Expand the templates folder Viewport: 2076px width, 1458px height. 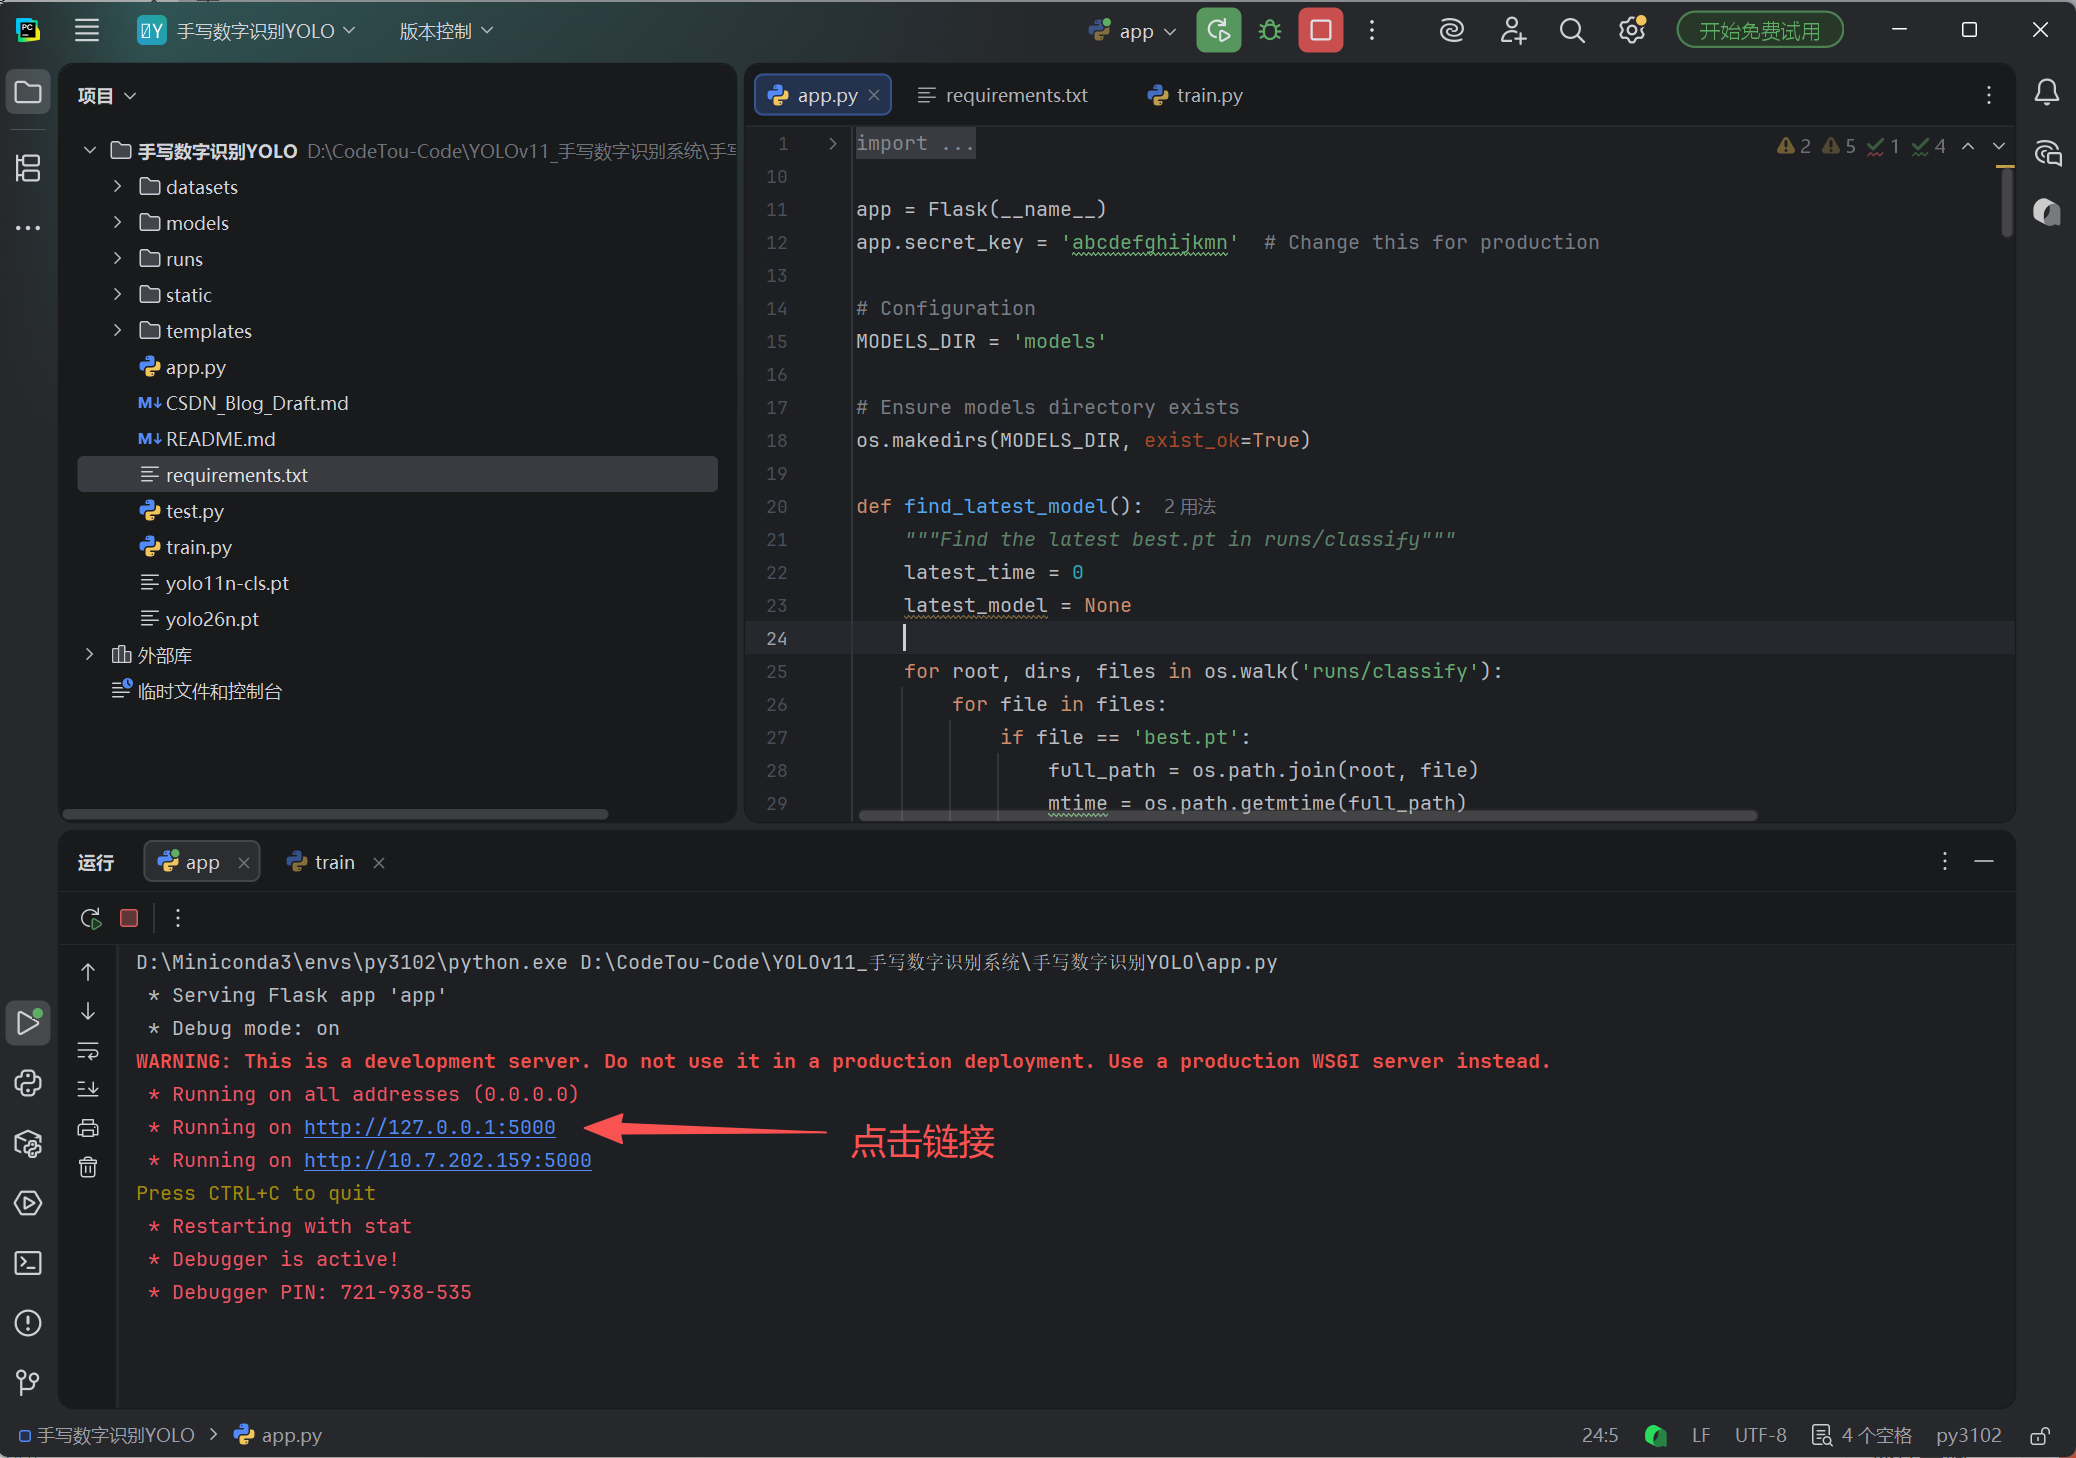[118, 331]
